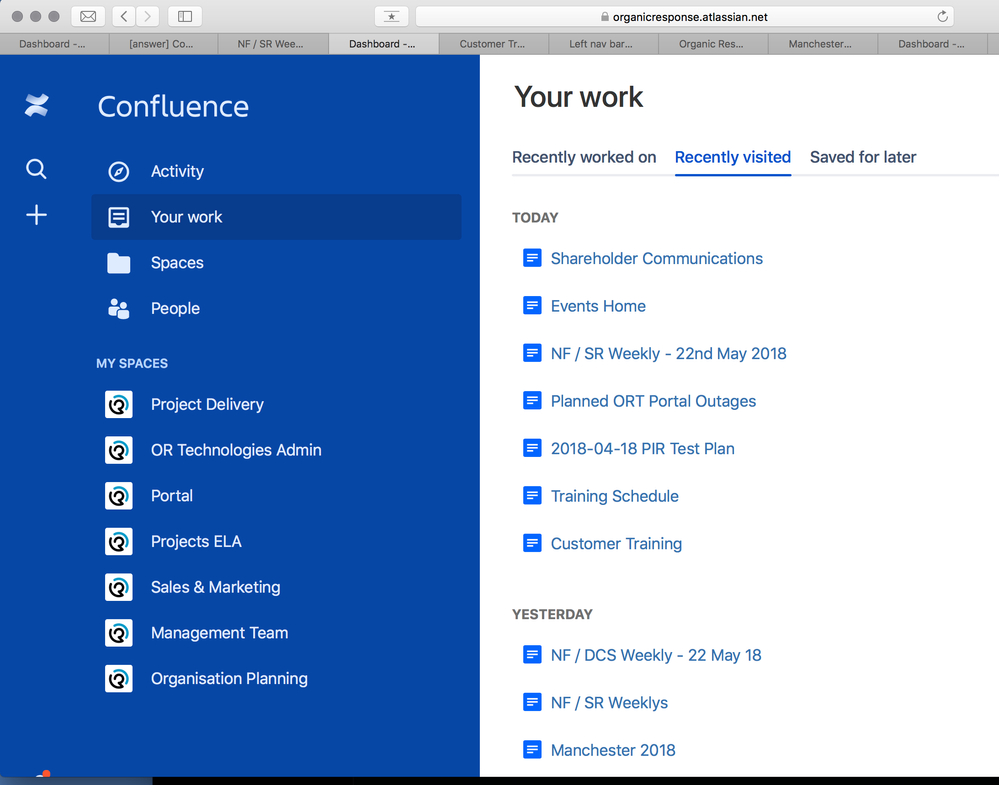This screenshot has width=999, height=785.
Task: Open the NF / SR Weekly - 22nd May 2018 page
Action: coord(668,353)
